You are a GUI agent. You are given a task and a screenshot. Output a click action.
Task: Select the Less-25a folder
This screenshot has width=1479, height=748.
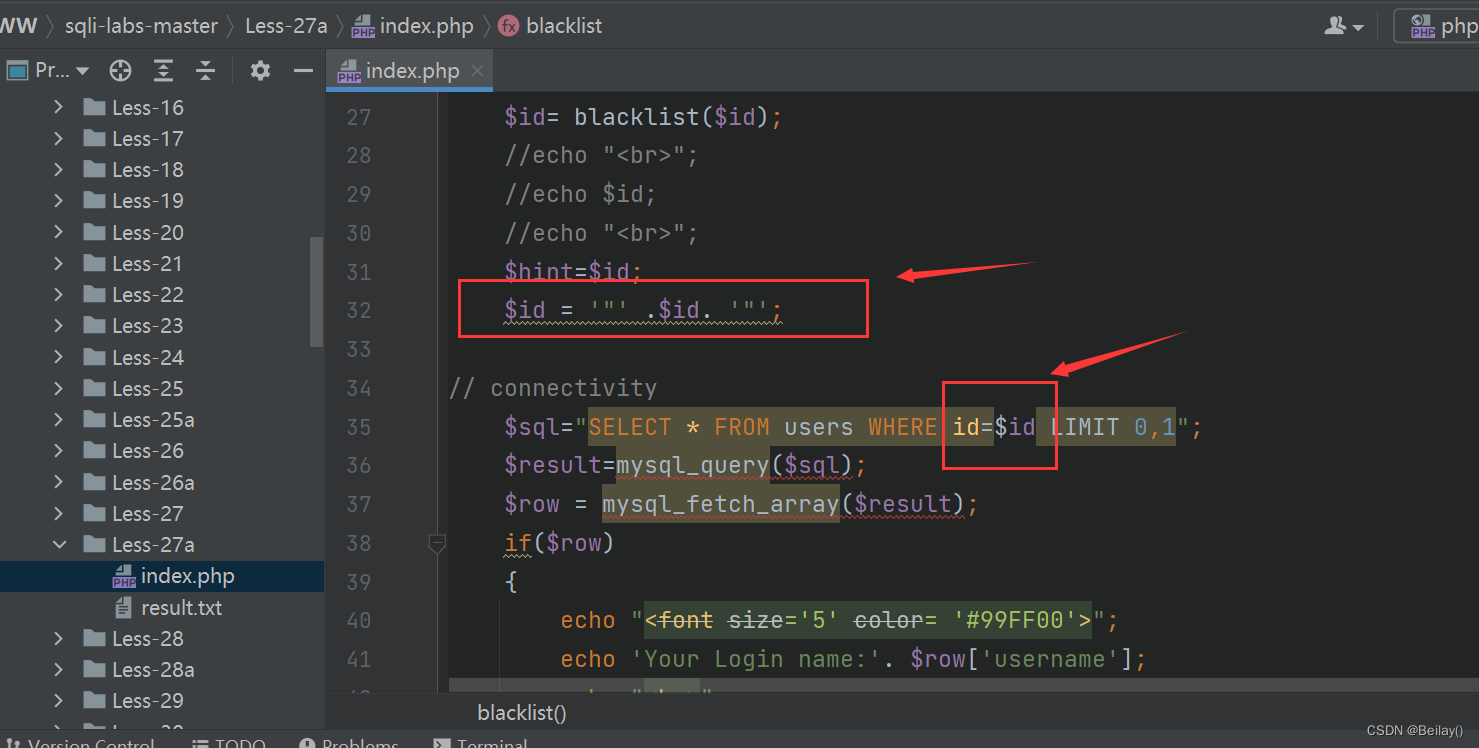tap(153, 419)
